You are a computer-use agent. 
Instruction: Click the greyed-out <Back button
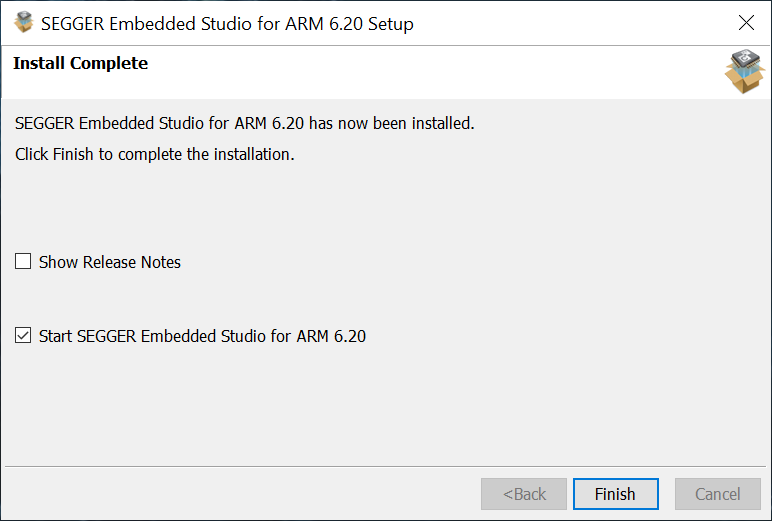524,494
